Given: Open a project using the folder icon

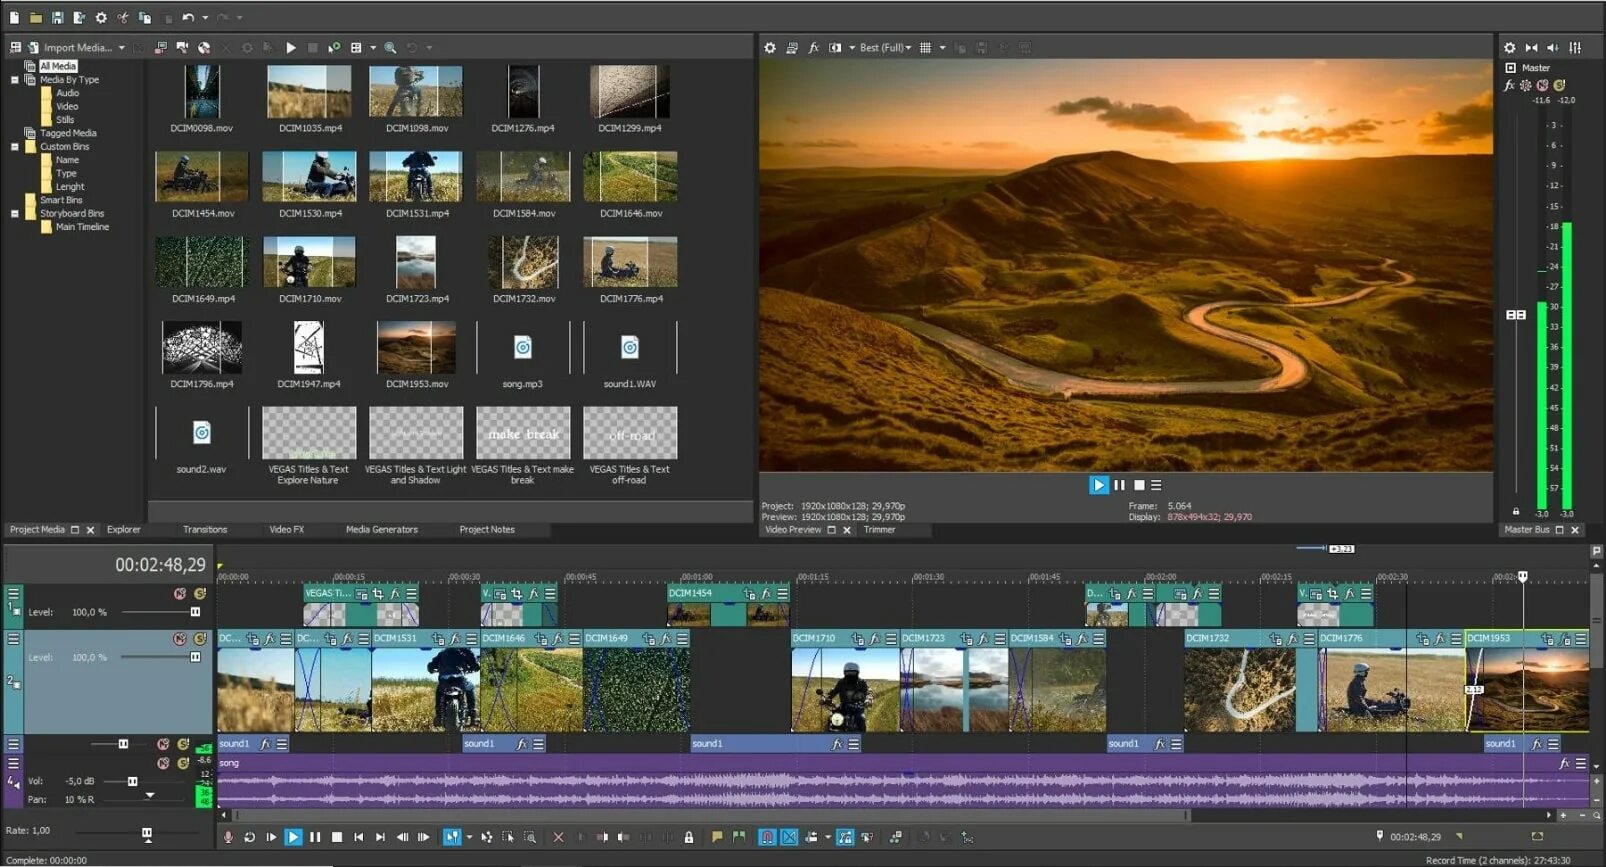Looking at the screenshot, I should click(x=36, y=18).
